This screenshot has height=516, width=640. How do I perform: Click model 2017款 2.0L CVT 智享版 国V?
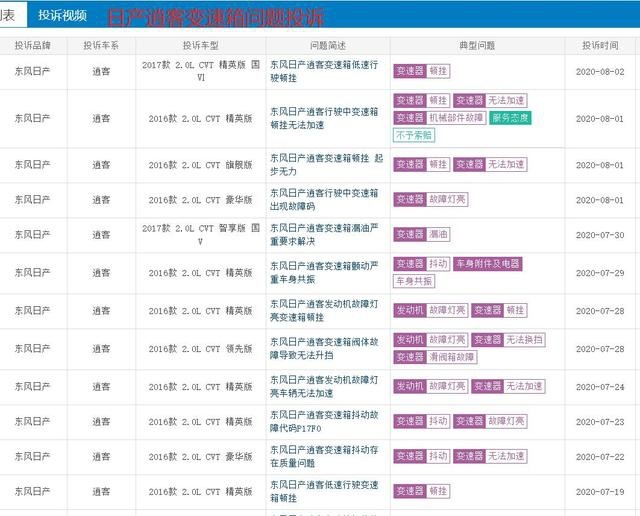point(200,235)
